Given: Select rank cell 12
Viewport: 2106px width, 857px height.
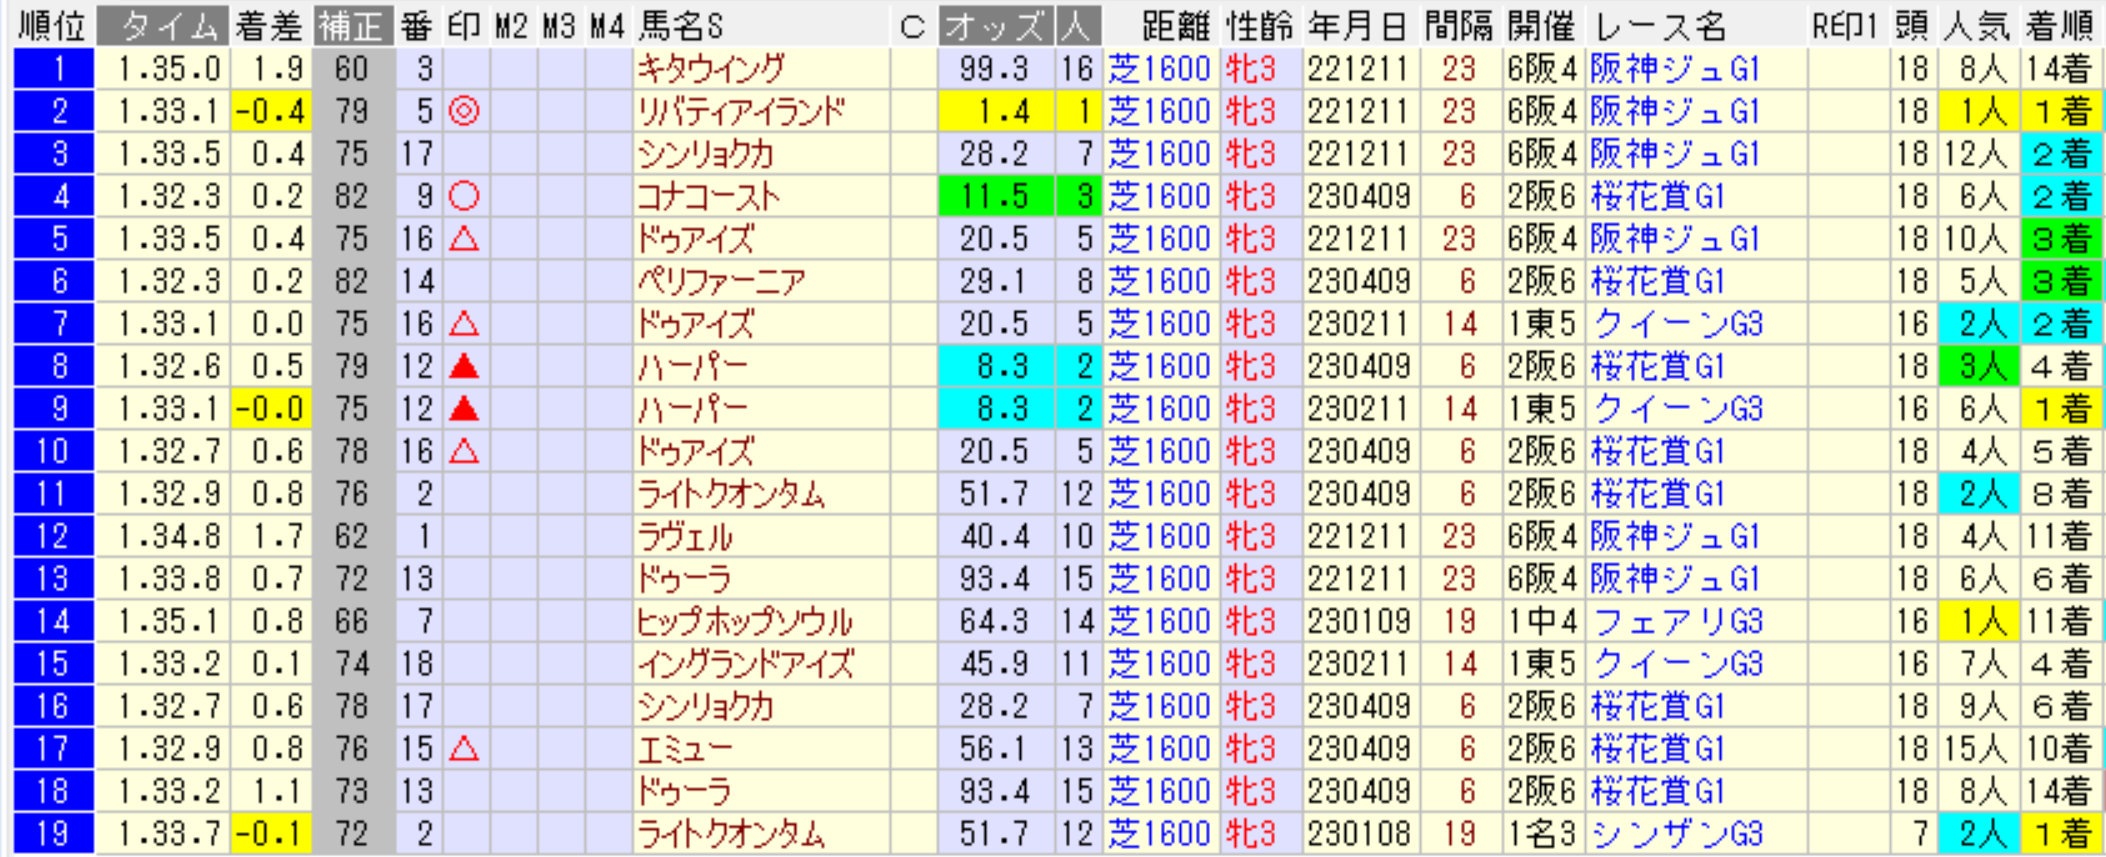Looking at the screenshot, I should tap(54, 536).
